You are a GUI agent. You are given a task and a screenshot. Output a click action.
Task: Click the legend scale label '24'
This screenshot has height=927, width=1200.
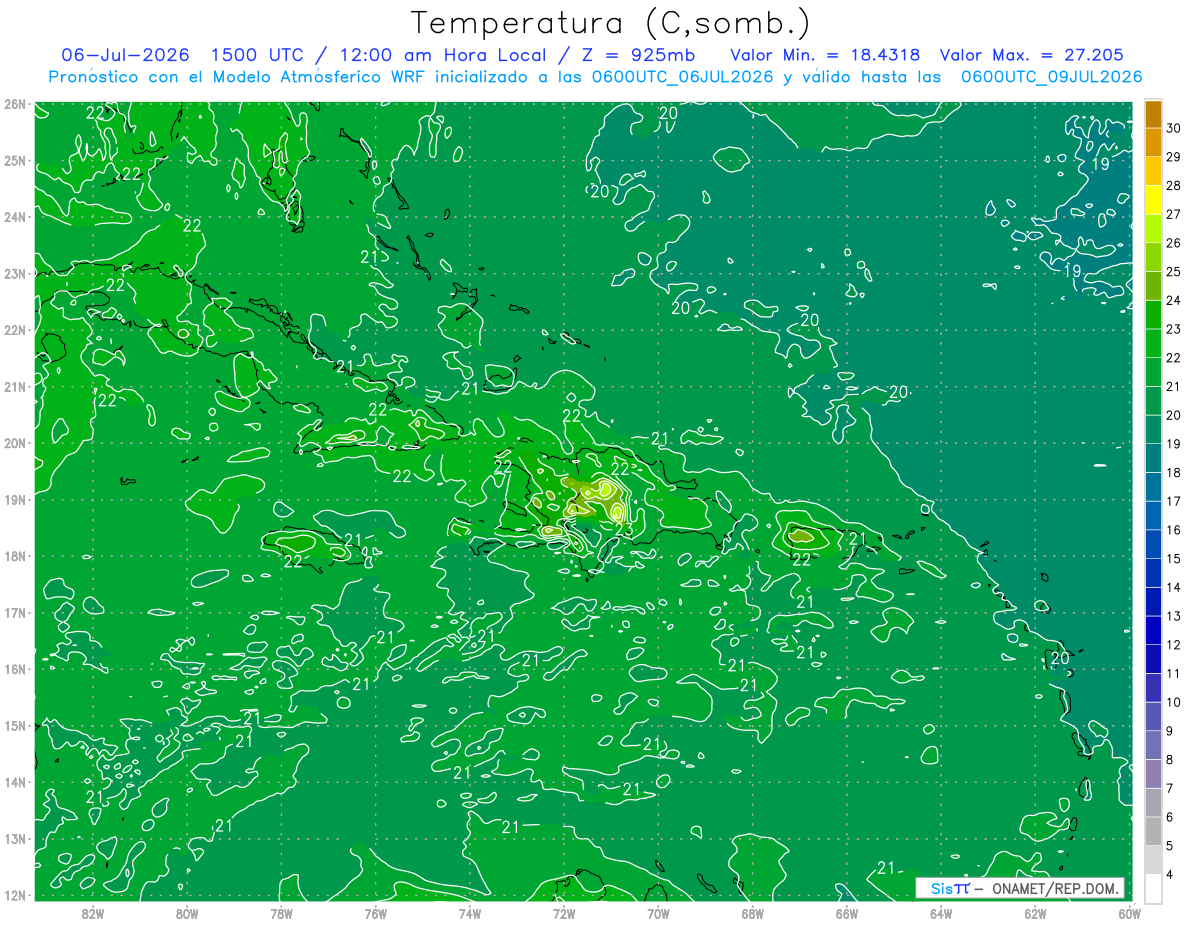(1173, 300)
